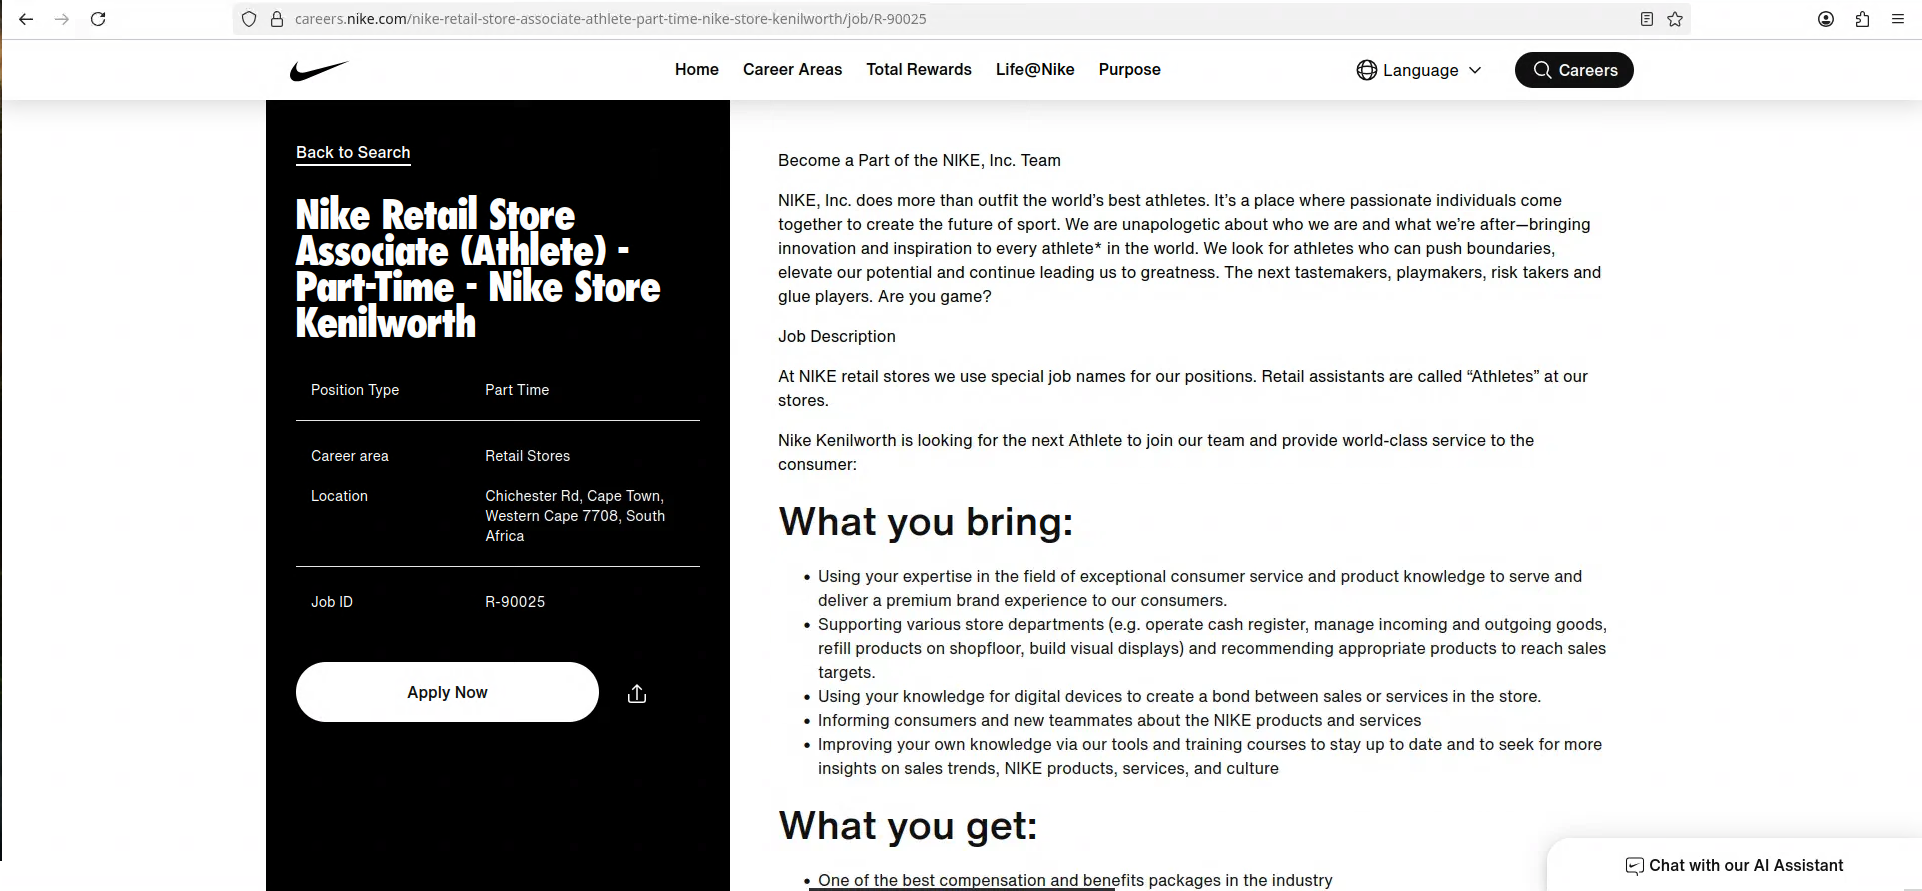The image size is (1922, 891).
Task: Click the What you get heading
Action: click(x=908, y=826)
